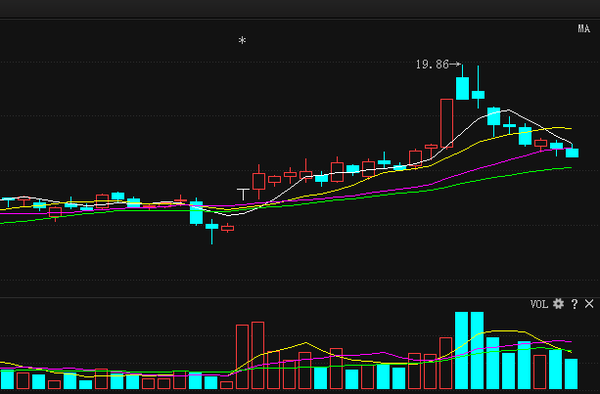This screenshot has width=600, height=394.
Task: Select the lowest cyan candlestick with long lower wick
Action: tap(212, 231)
